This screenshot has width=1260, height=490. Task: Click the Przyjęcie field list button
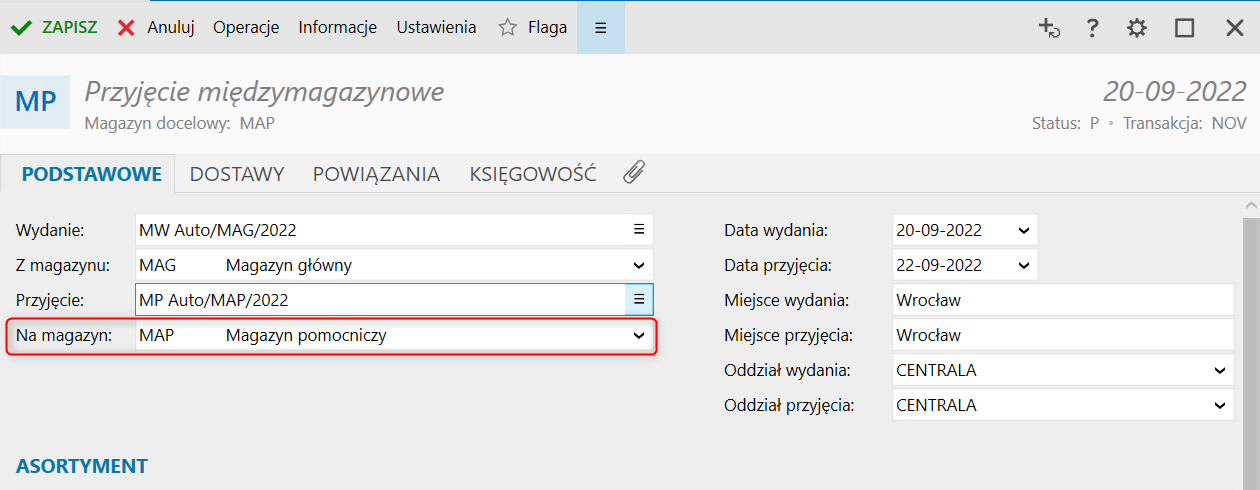click(639, 299)
